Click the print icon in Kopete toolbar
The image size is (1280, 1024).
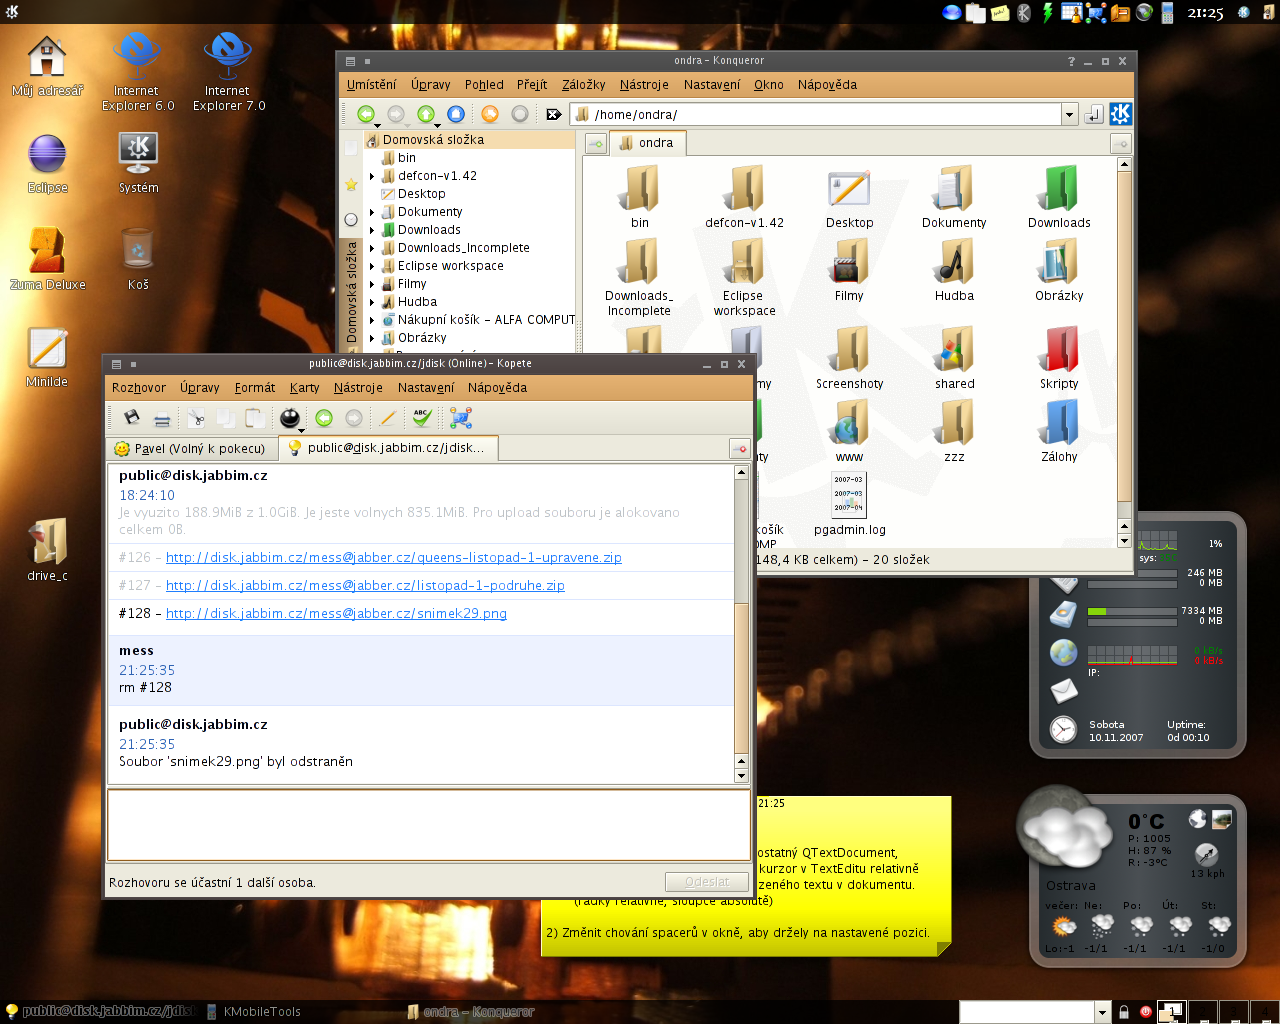coord(162,418)
